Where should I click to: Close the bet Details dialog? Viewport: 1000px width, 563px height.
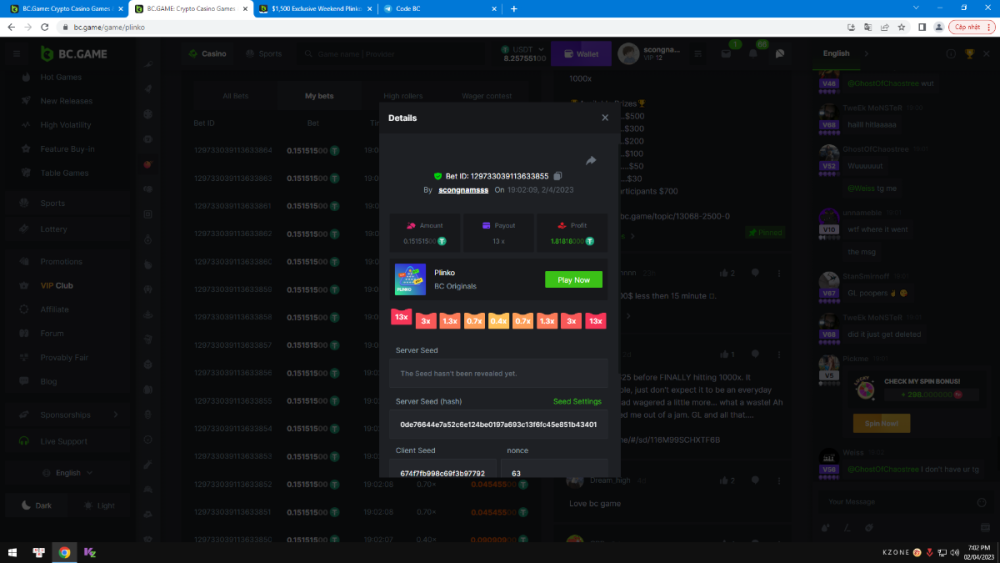[x=604, y=118]
